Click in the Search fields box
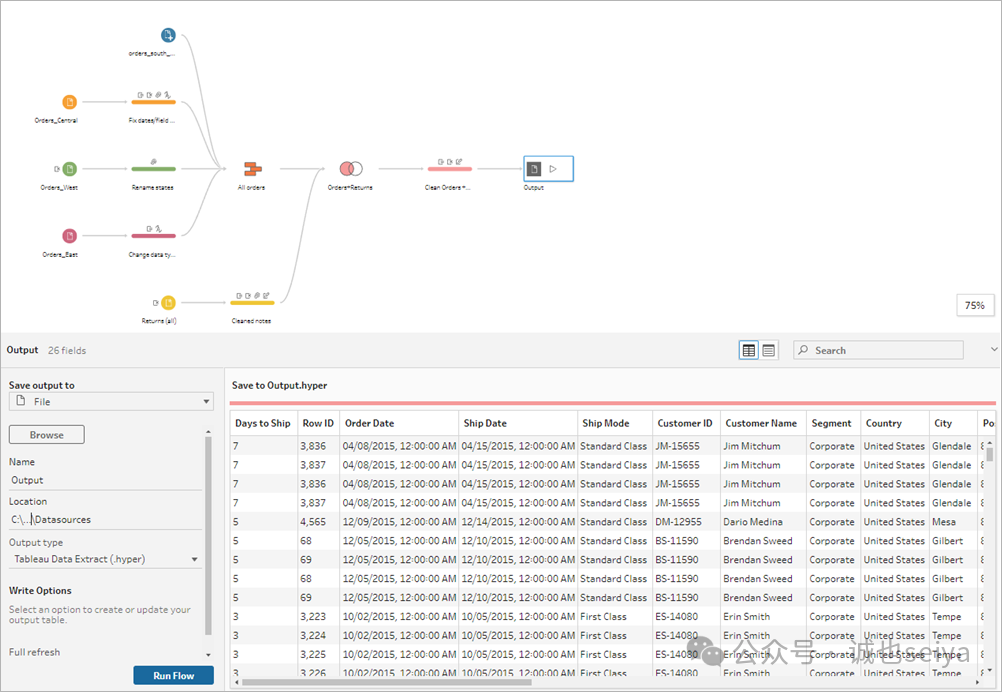The image size is (1002, 692). (878, 350)
